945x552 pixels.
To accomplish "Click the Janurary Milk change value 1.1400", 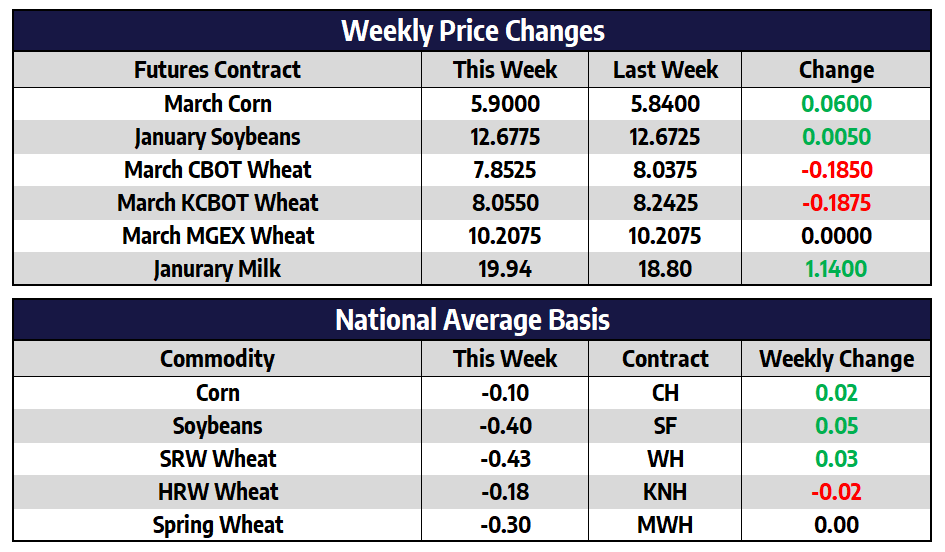I will (x=836, y=269).
